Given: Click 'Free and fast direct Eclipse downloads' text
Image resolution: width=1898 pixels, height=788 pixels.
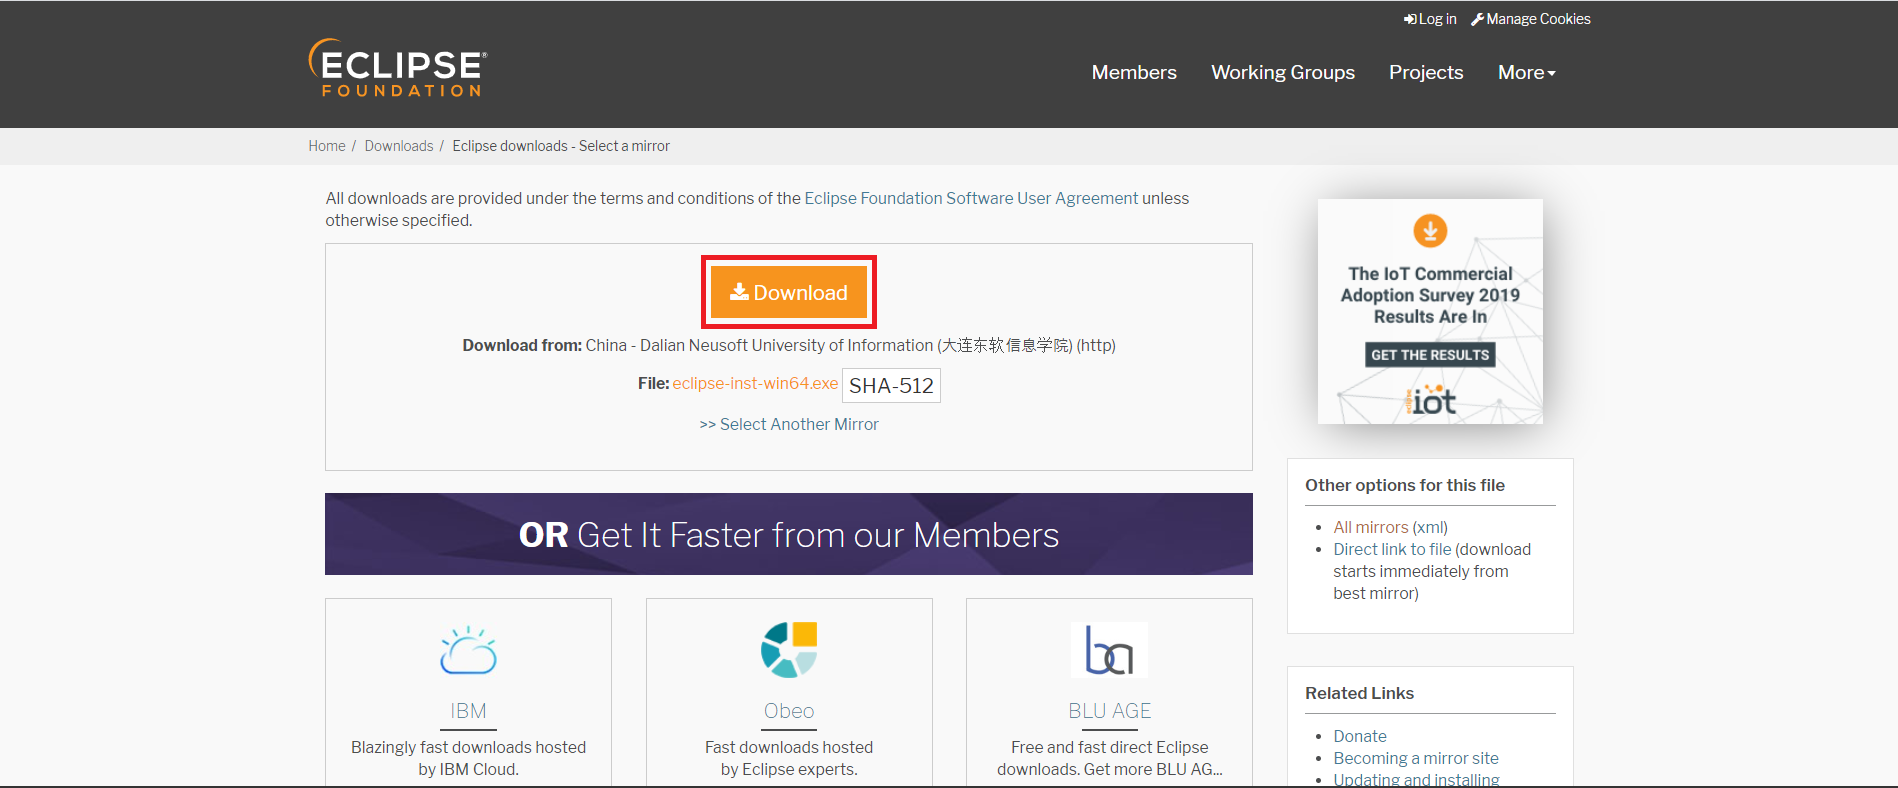Looking at the screenshot, I should (x=1109, y=758).
